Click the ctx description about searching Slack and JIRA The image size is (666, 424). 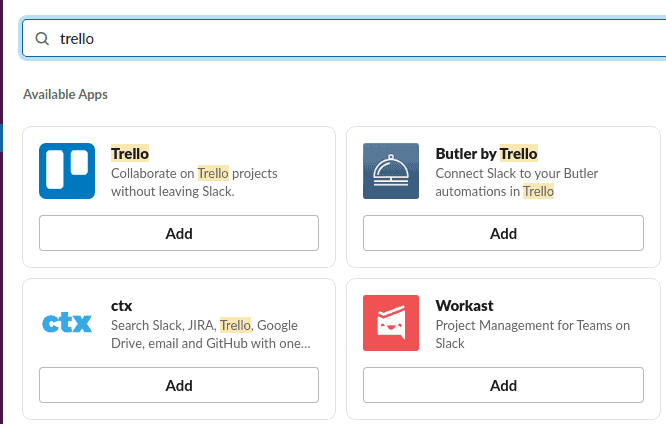211,334
